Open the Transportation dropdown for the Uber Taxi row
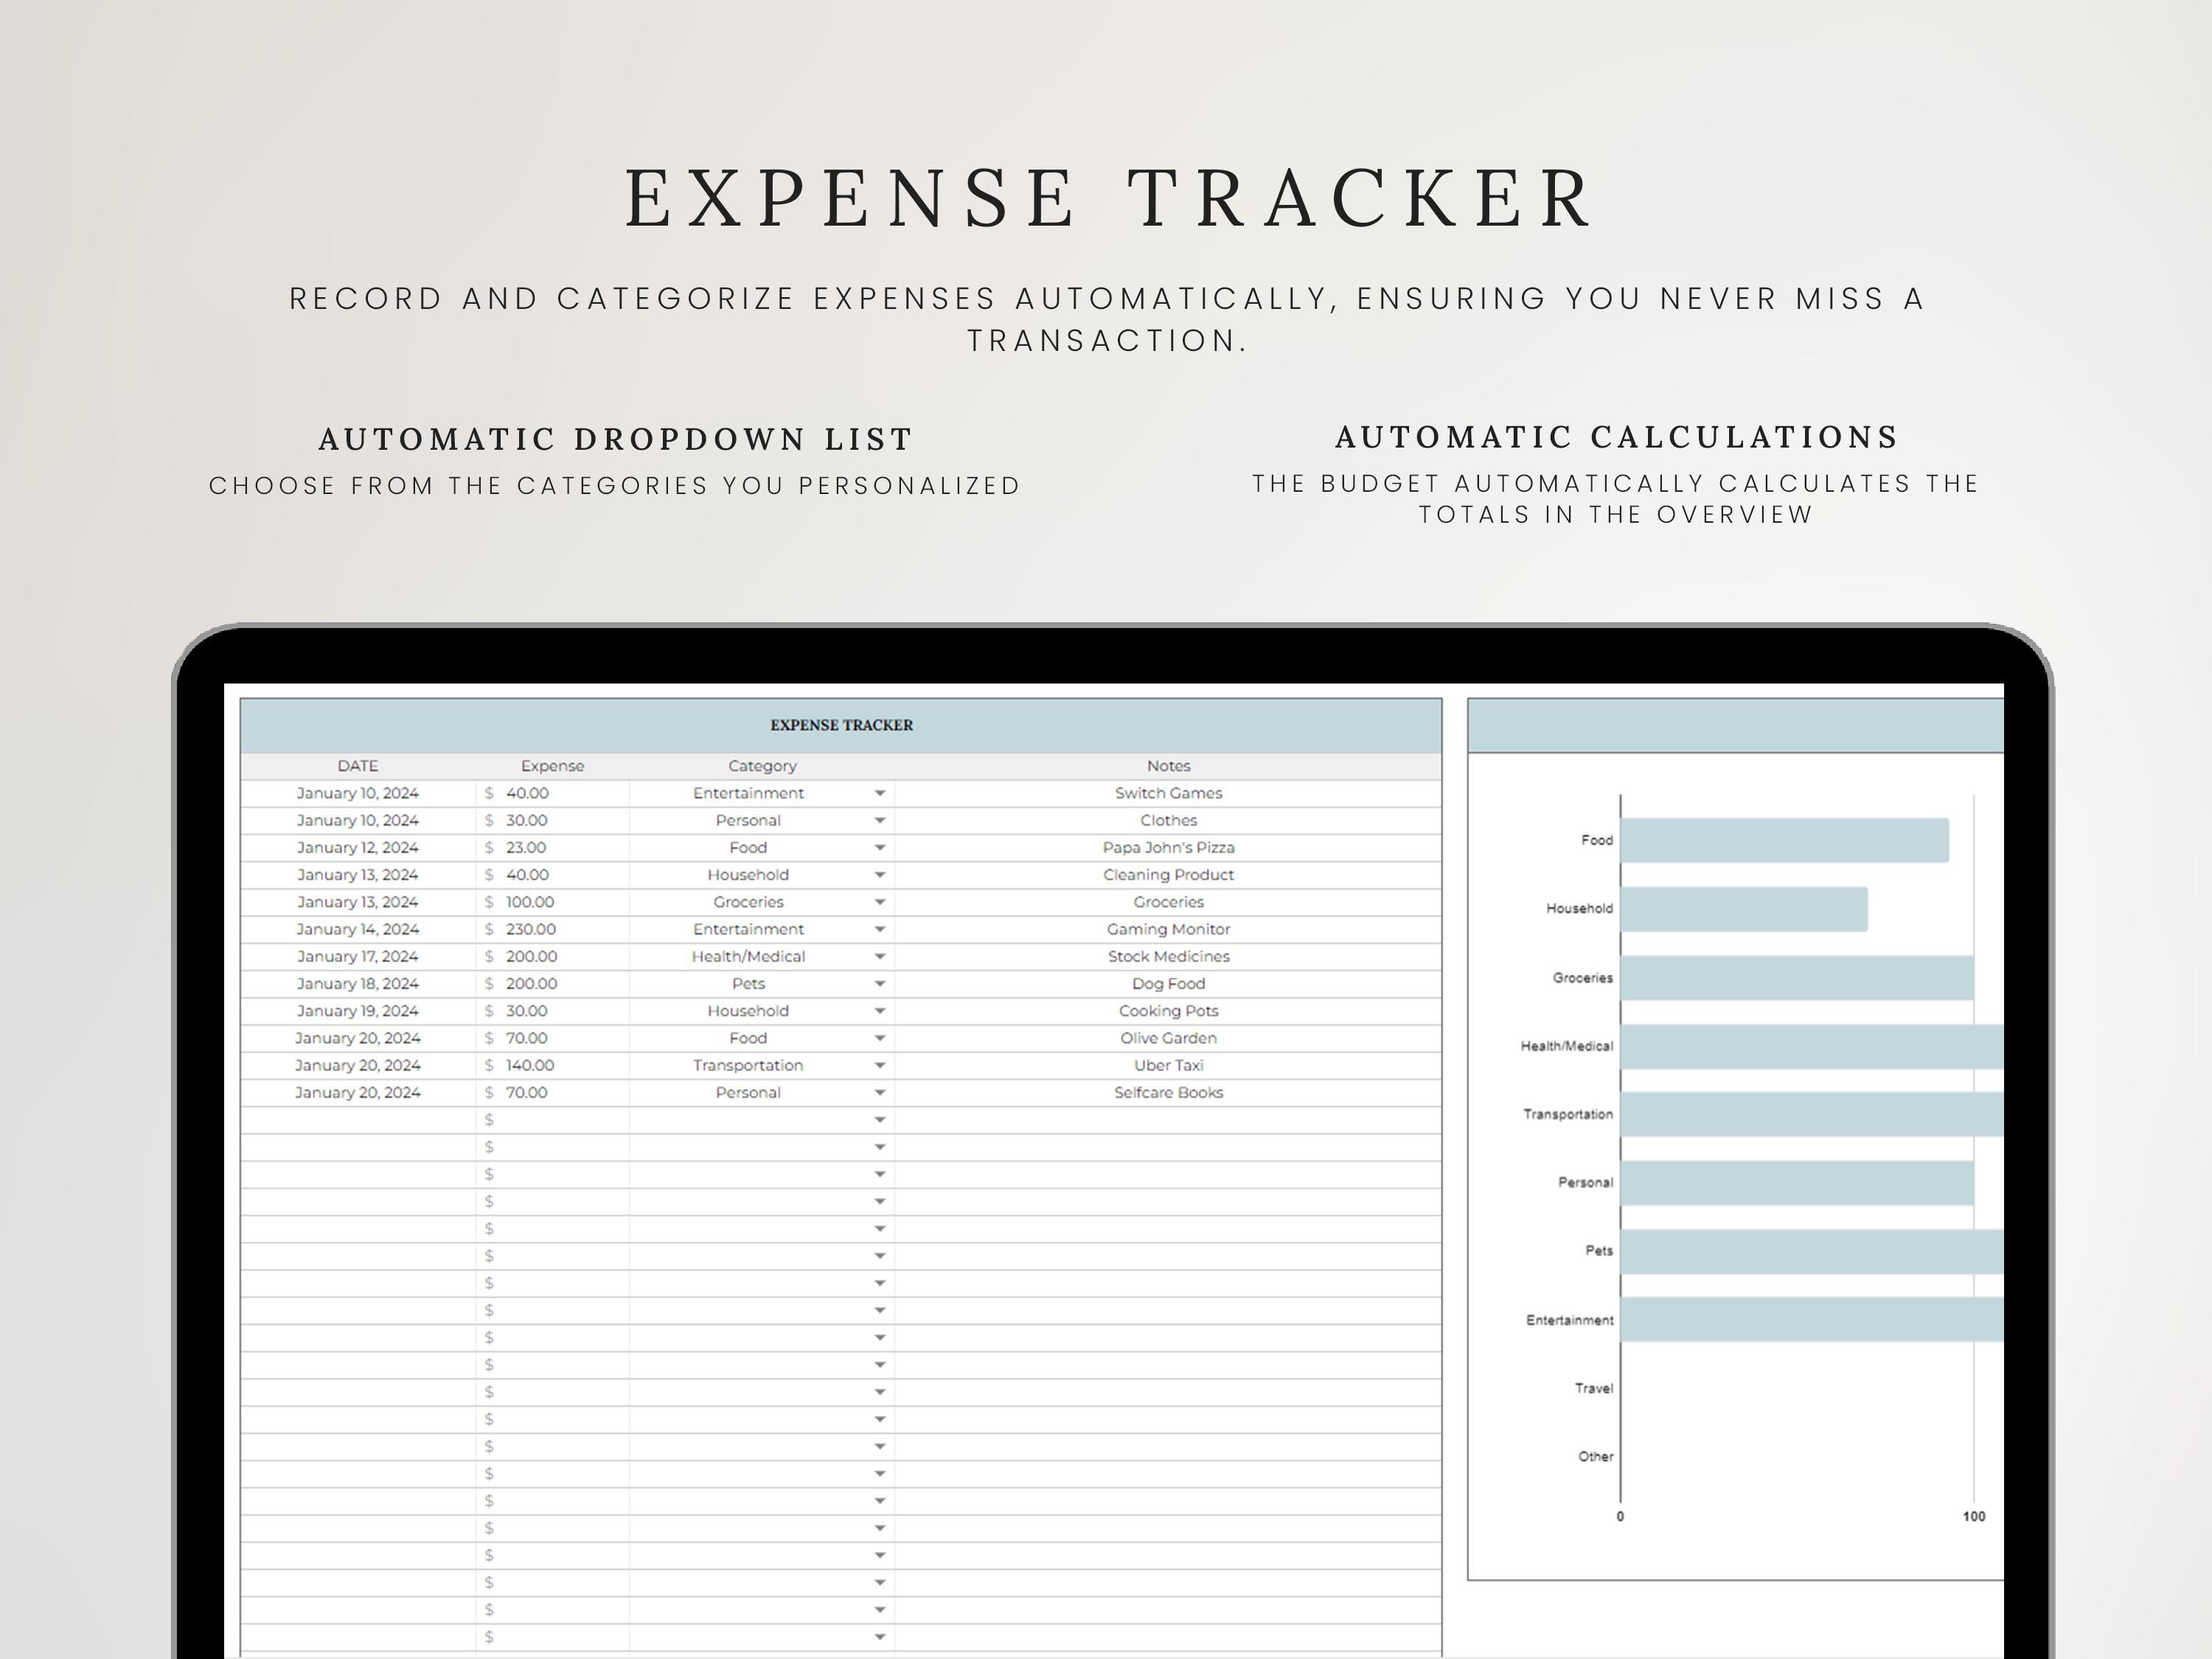This screenshot has width=2212, height=1659. click(880, 1064)
